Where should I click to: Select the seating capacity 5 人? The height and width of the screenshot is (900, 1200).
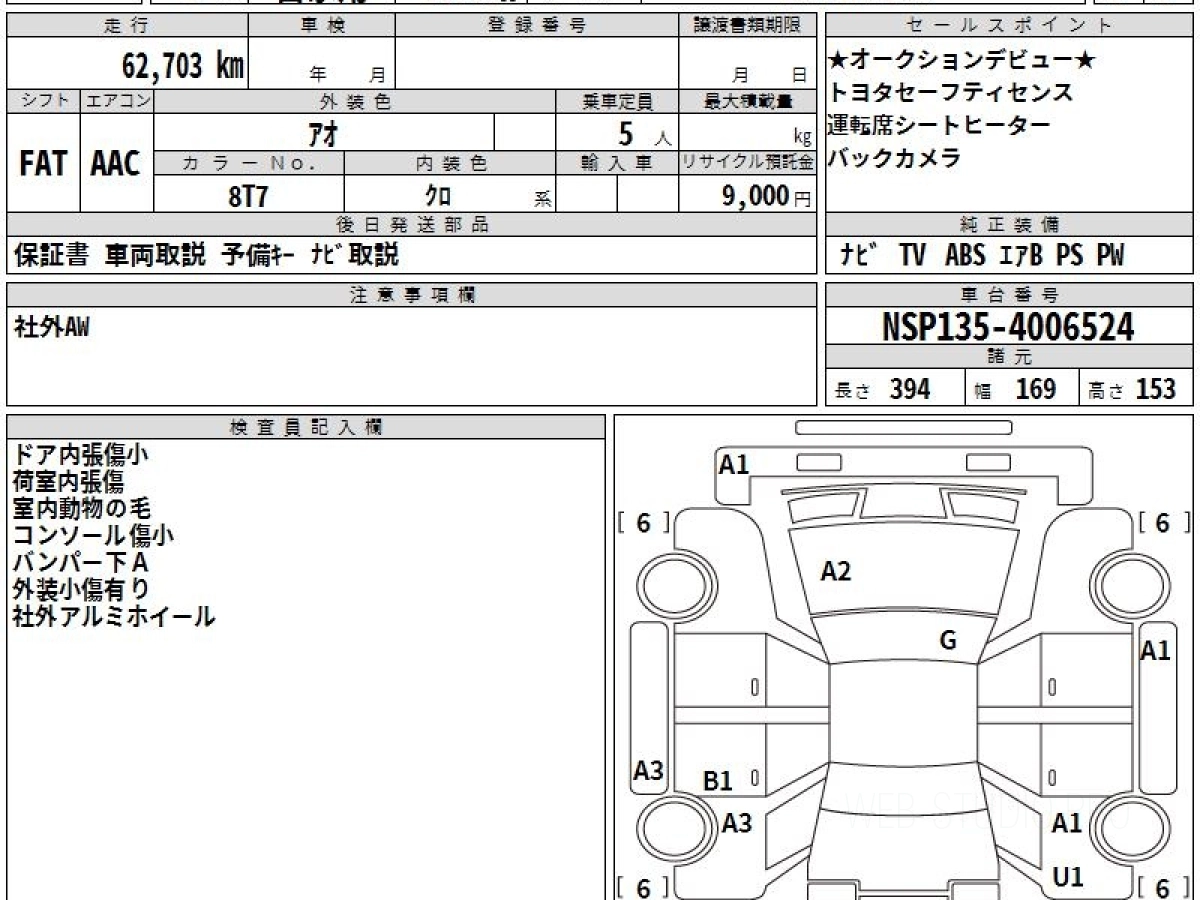click(644, 133)
